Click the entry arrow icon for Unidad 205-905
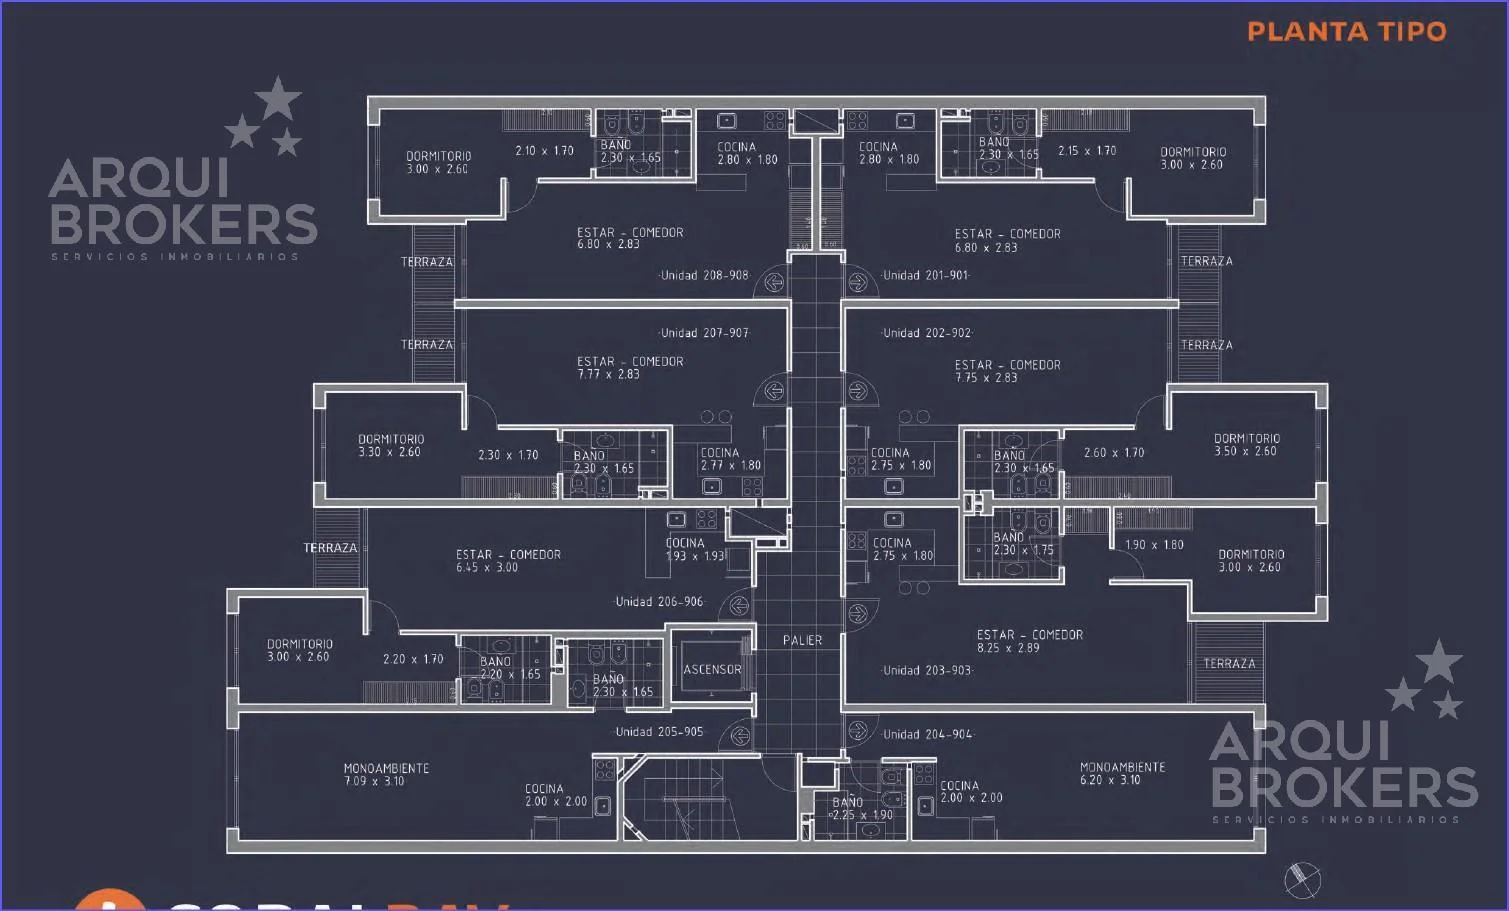The height and width of the screenshot is (911, 1509). click(x=740, y=736)
